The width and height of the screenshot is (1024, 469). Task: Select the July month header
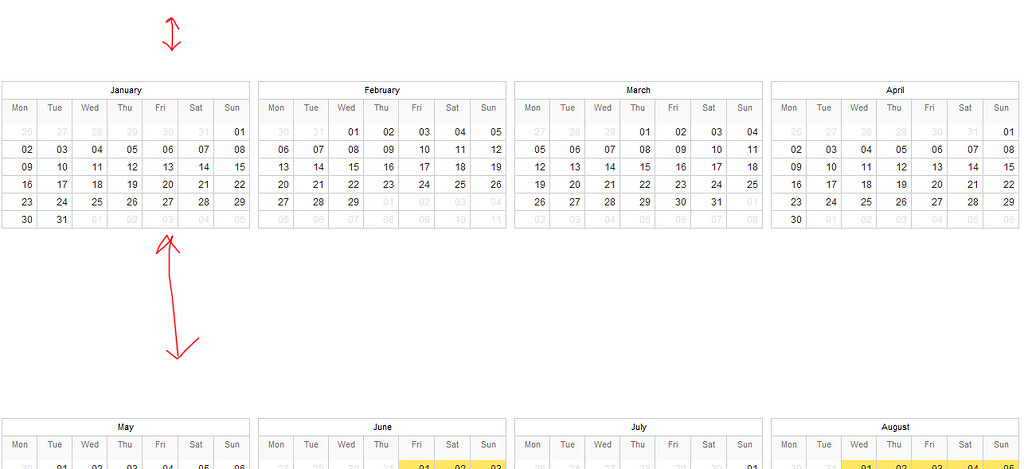click(638, 427)
